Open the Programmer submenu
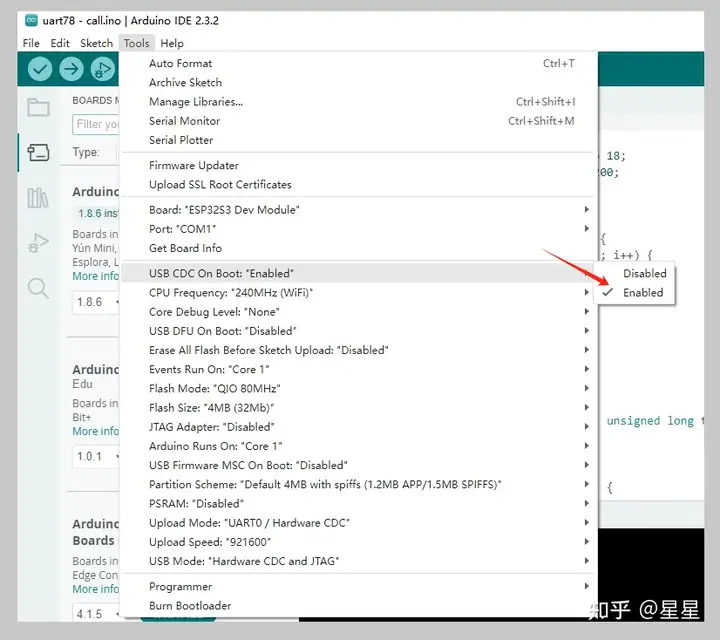Image resolution: width=720 pixels, height=640 pixels. 359,587
